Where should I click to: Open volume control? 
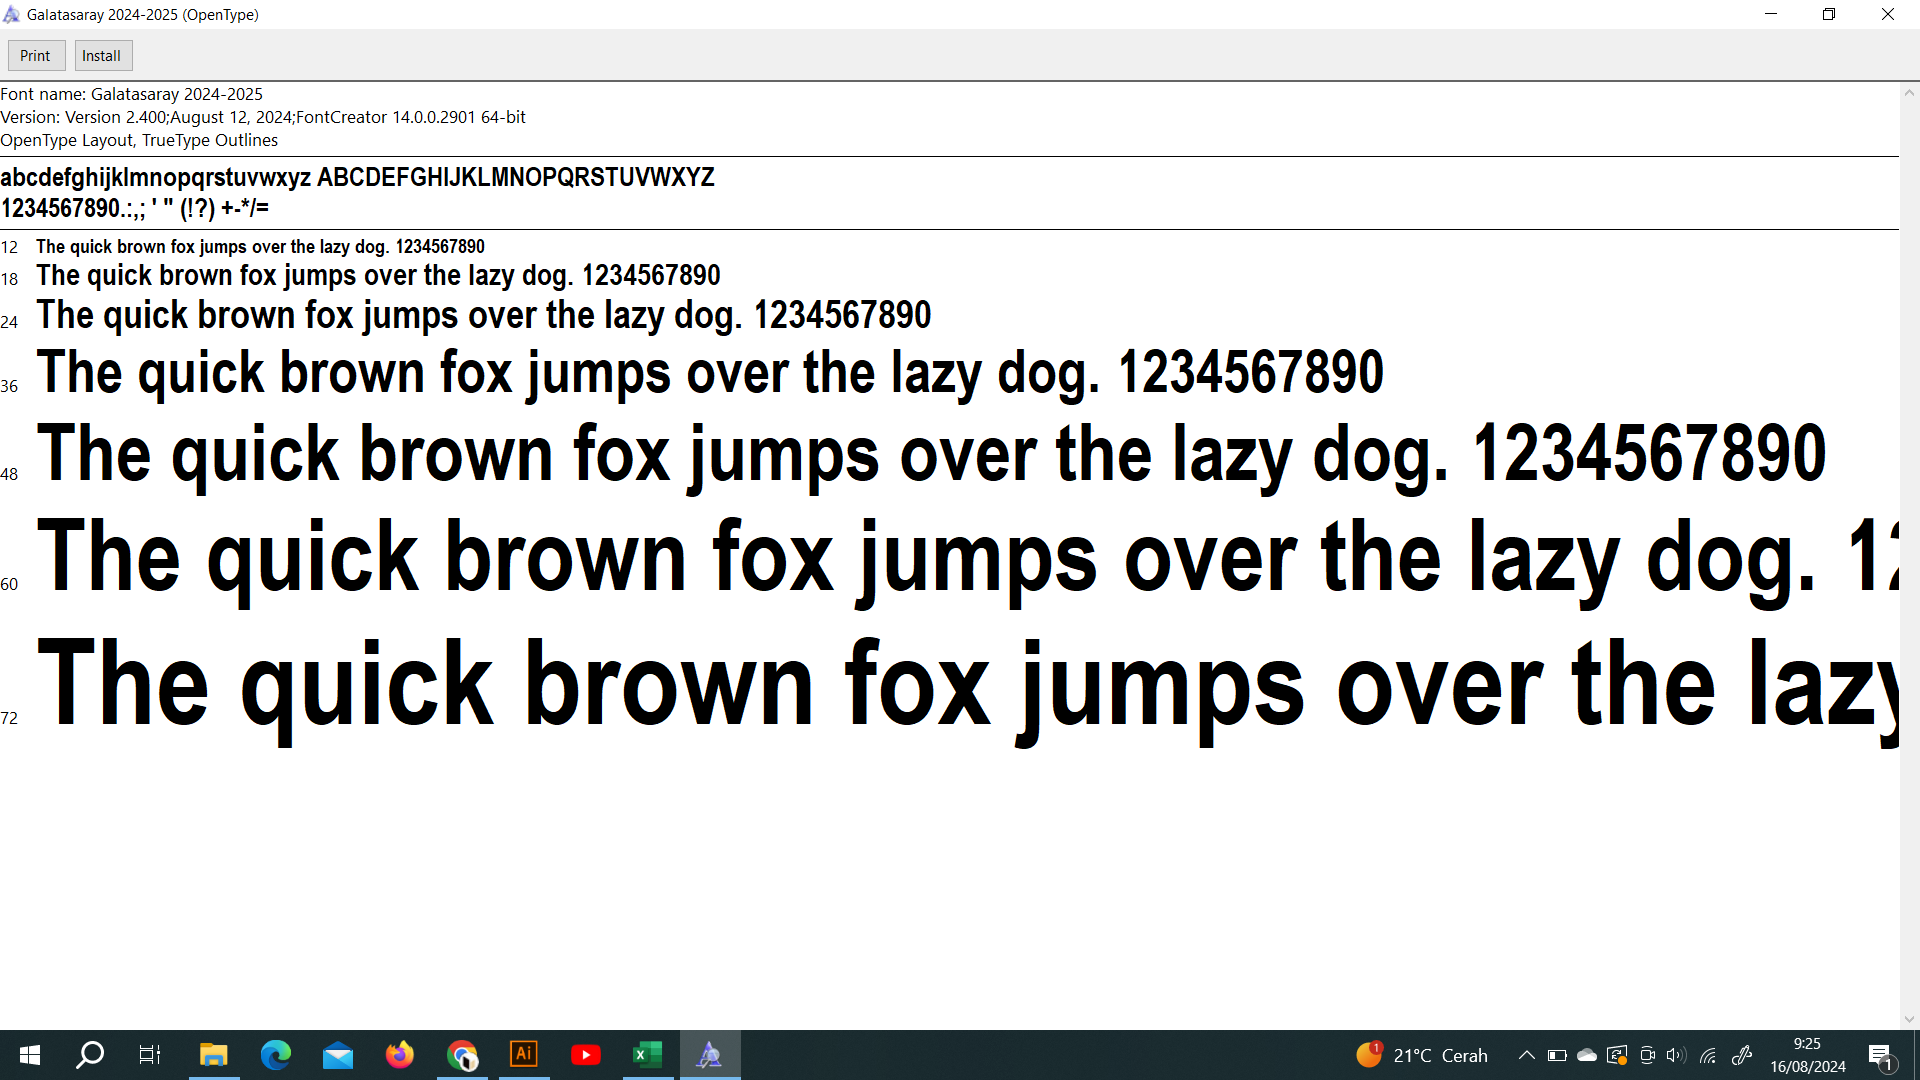(x=1677, y=1055)
